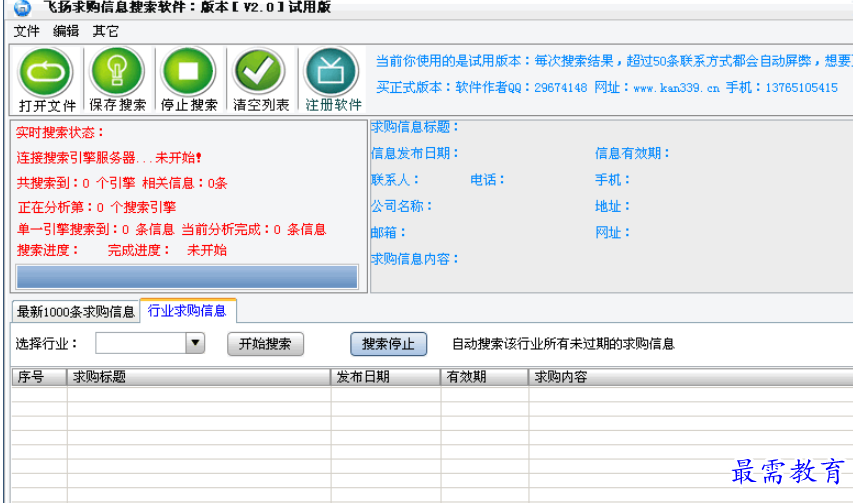The height and width of the screenshot is (503, 853).
Task: Click the 邮箱 label
Action: click(388, 233)
